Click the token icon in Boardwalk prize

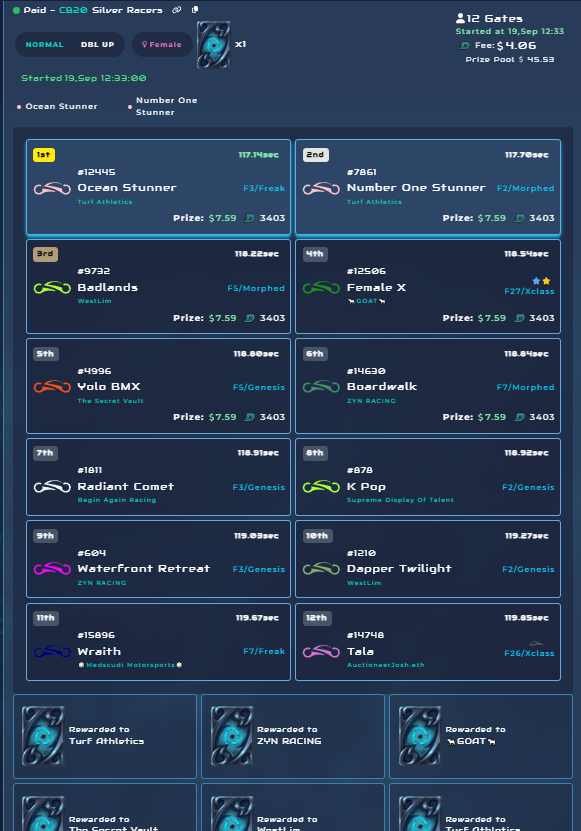(x=520, y=417)
